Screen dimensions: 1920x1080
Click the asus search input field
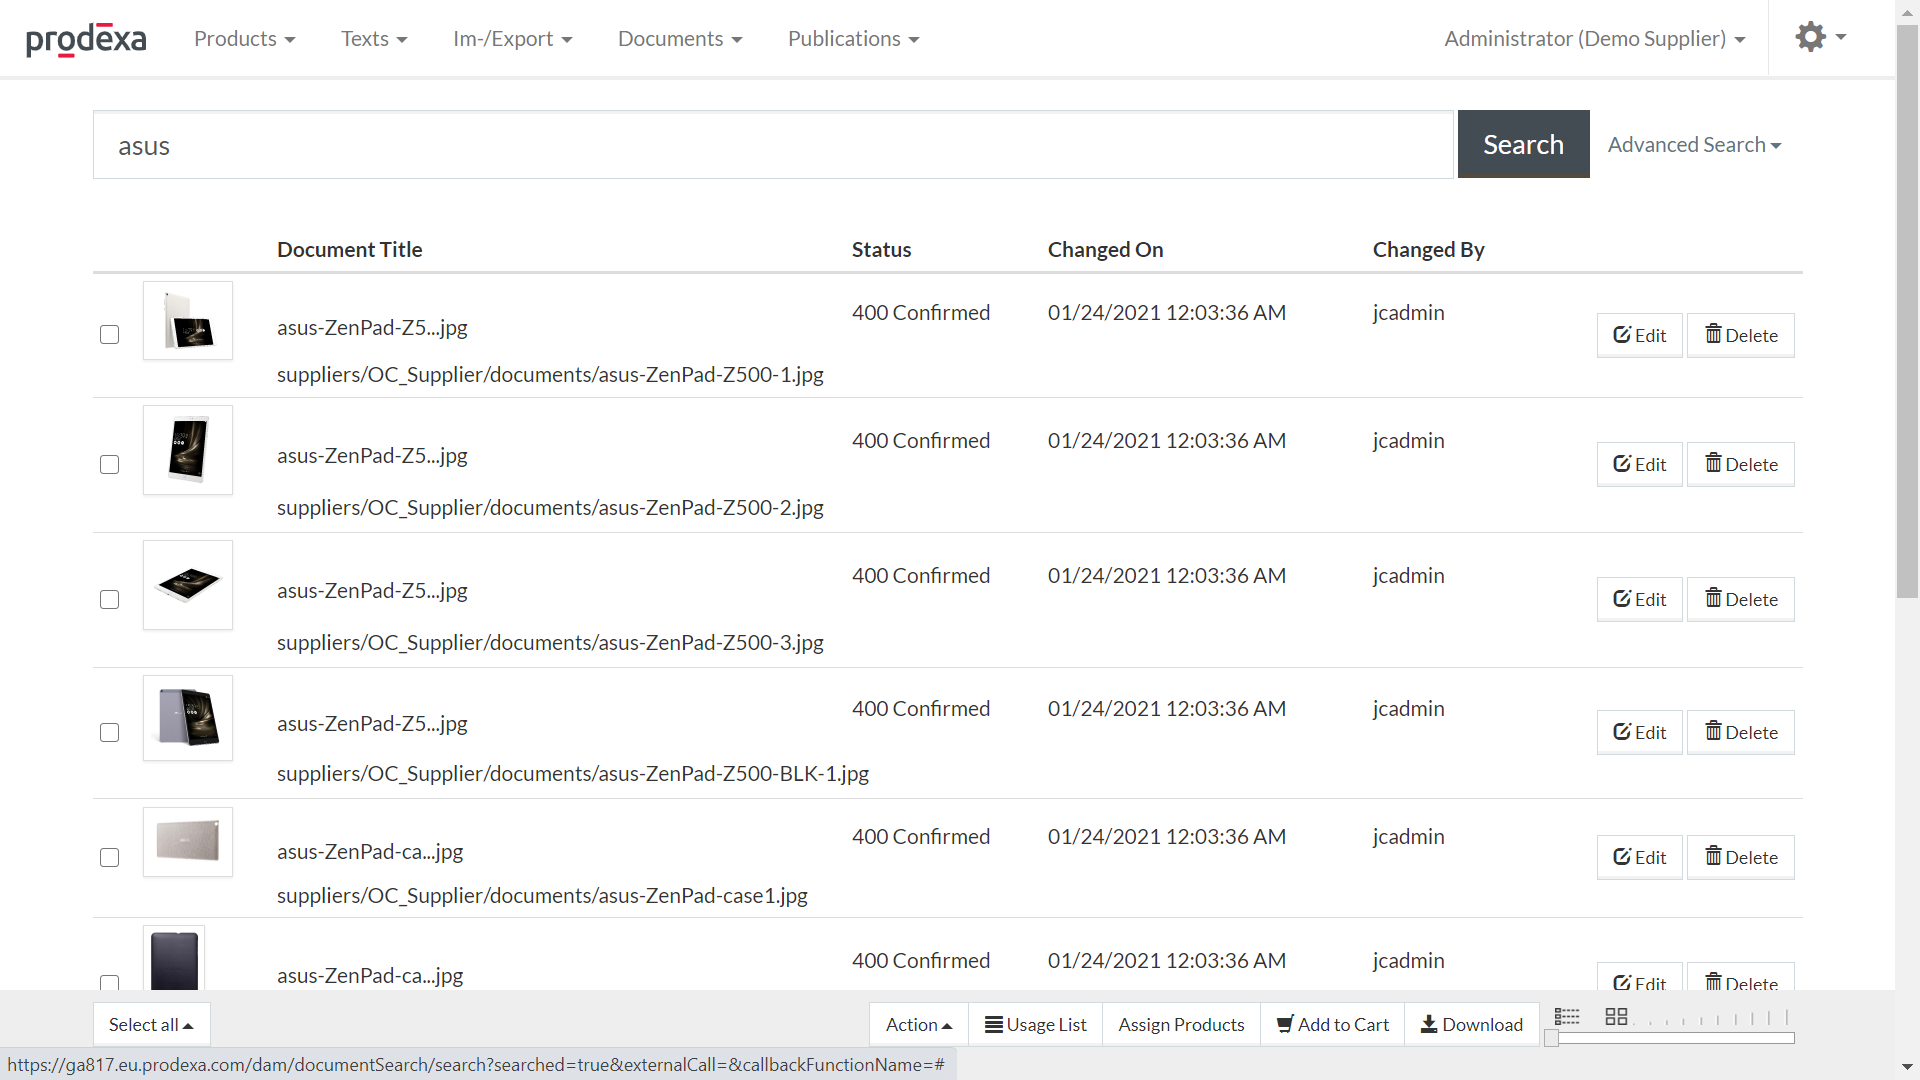(x=772, y=145)
